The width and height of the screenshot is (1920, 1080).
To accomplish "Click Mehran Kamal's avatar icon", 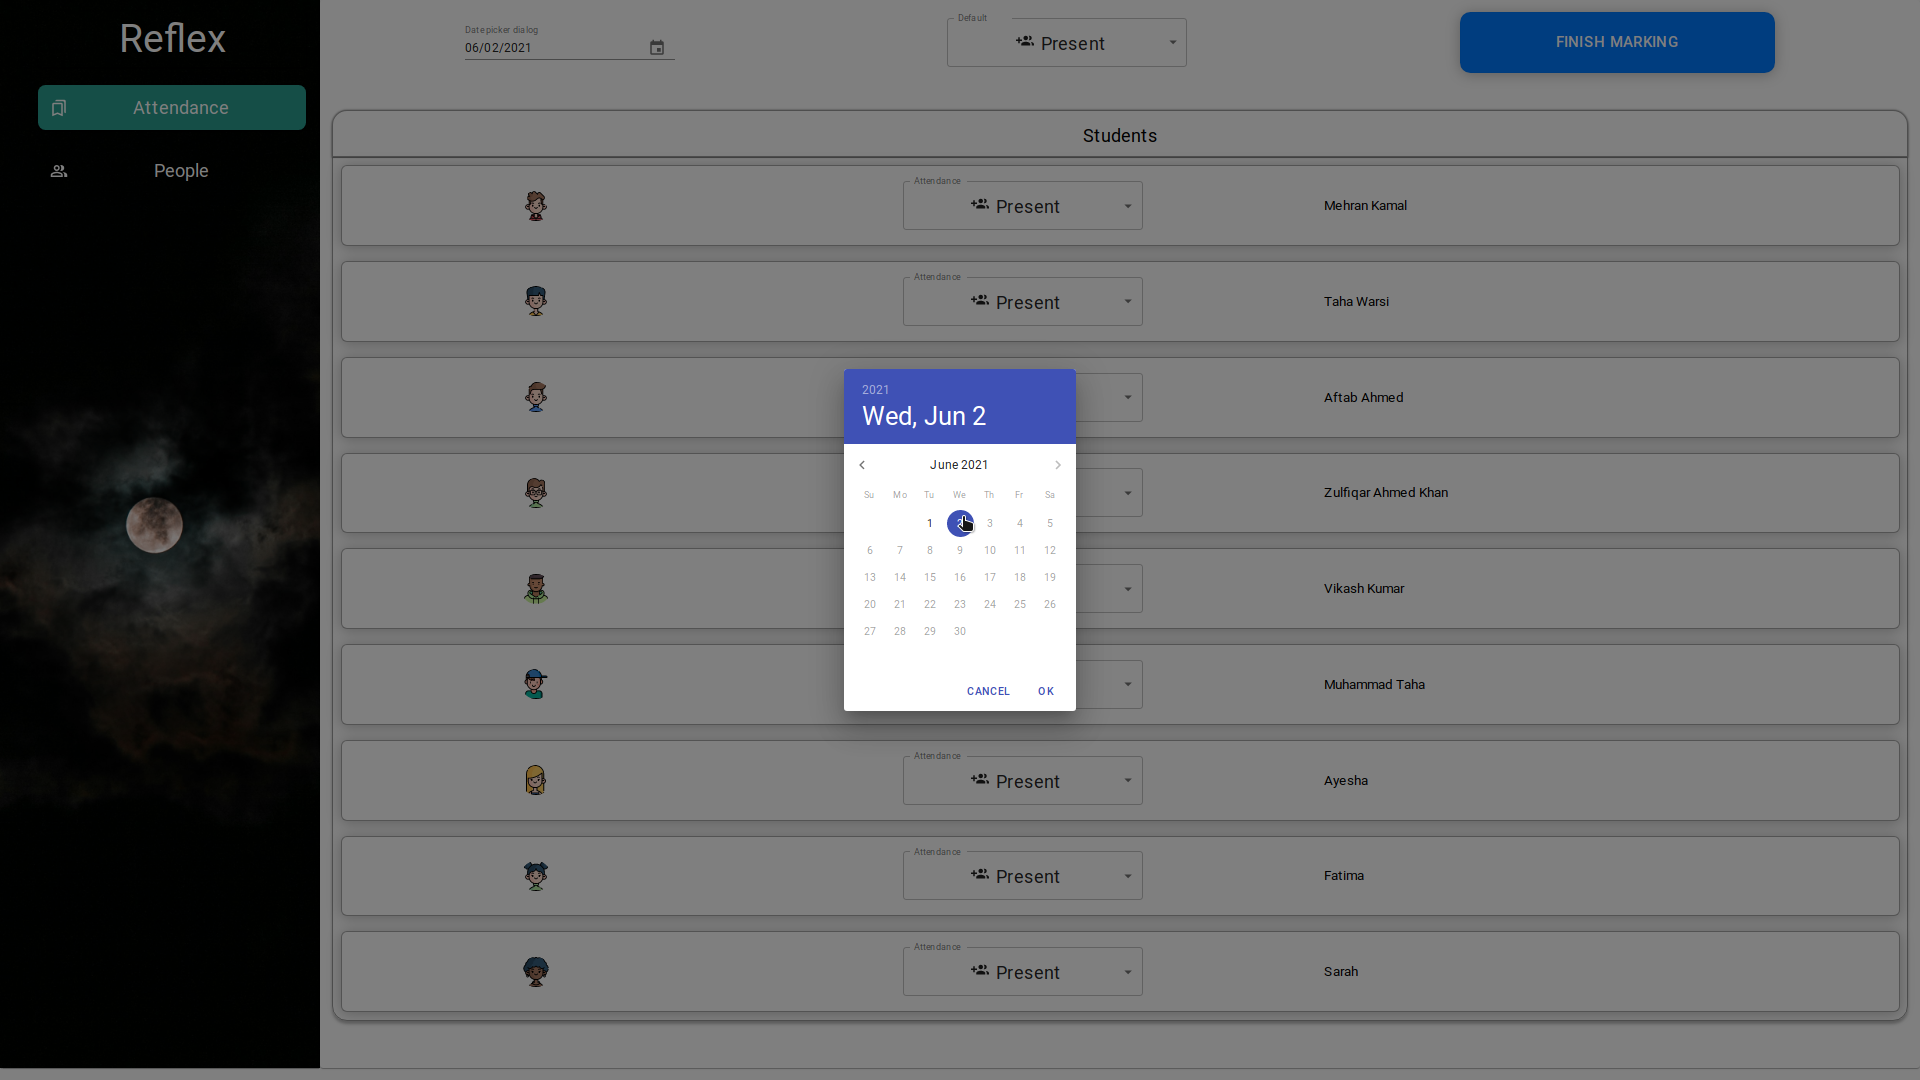I will click(x=536, y=206).
